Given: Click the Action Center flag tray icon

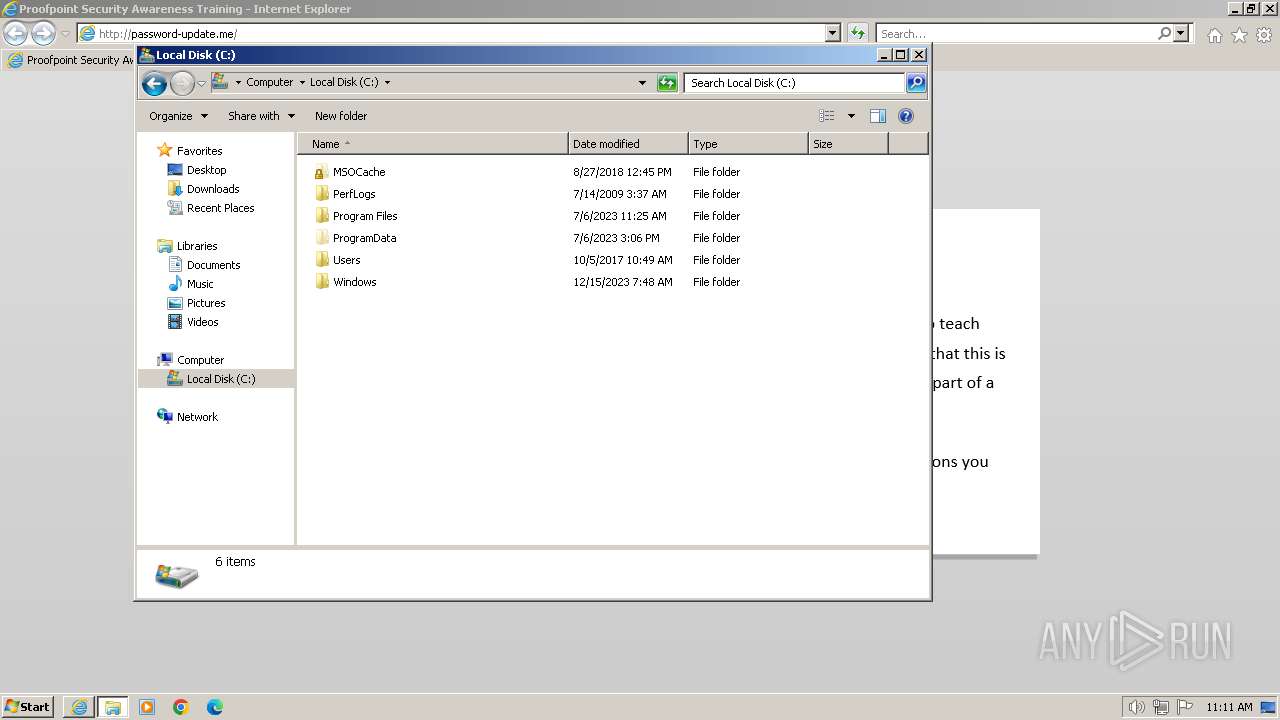Looking at the screenshot, I should point(1185,707).
